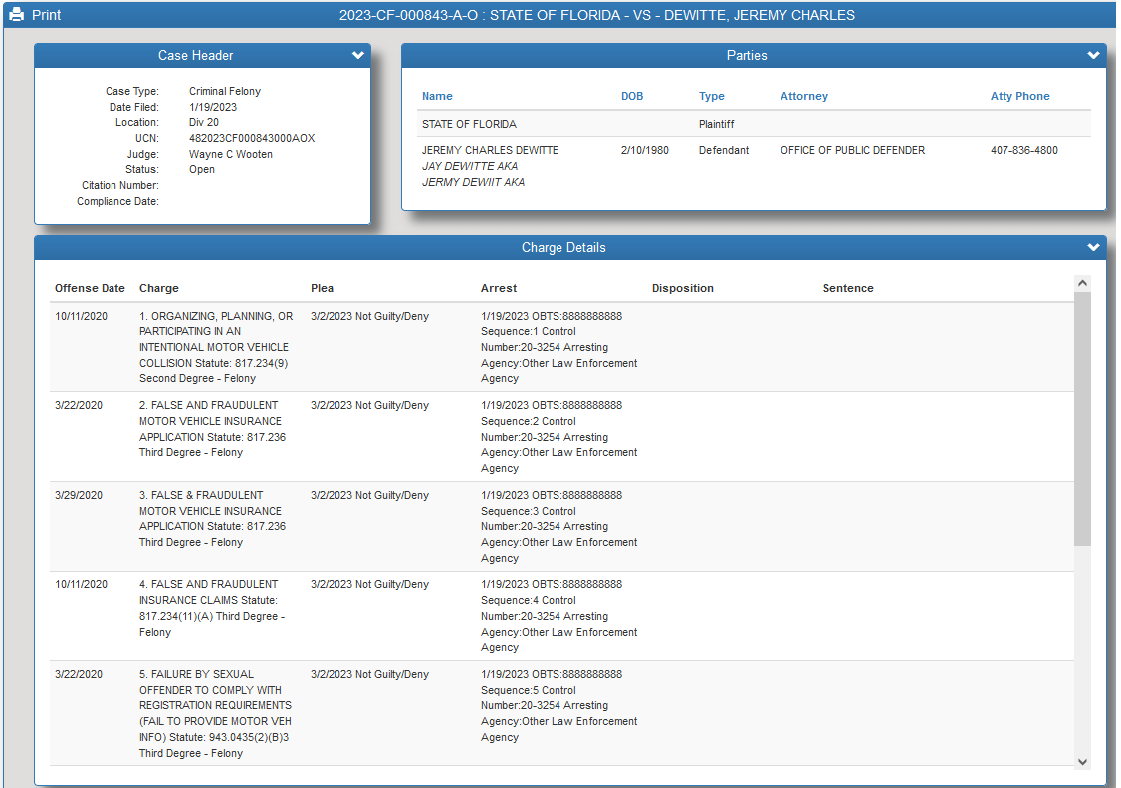This screenshot has width=1121, height=788.
Task: Click alias JAY DEWITTE AKA
Action: pyautogui.click(x=470, y=166)
